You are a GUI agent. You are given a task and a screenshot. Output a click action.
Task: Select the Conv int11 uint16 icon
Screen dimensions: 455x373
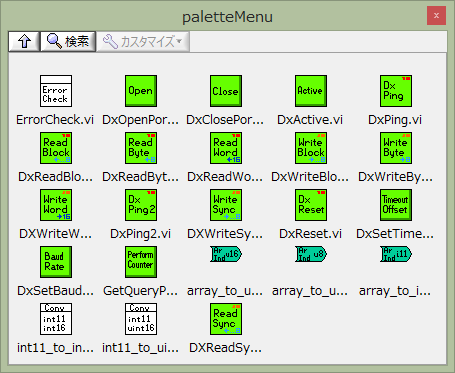coord(141,319)
